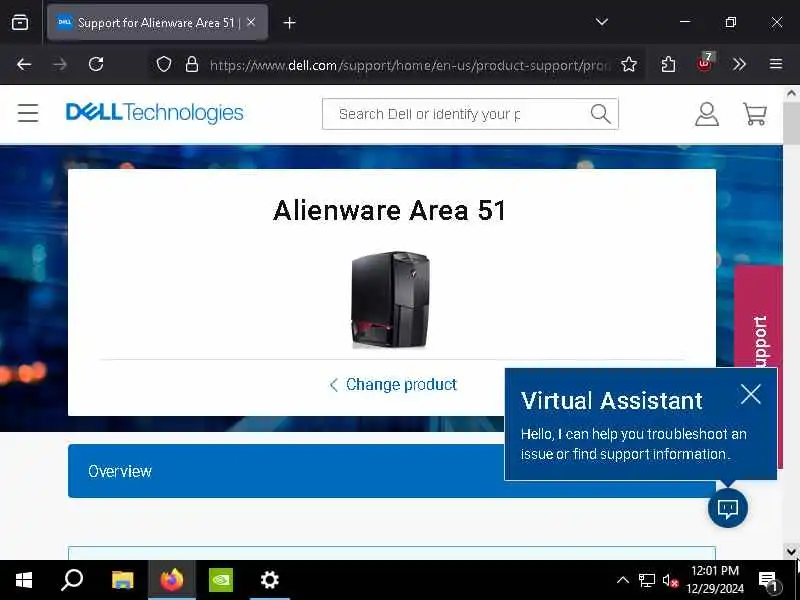View site security padlock information
Screen dimensions: 800x600
192,64
